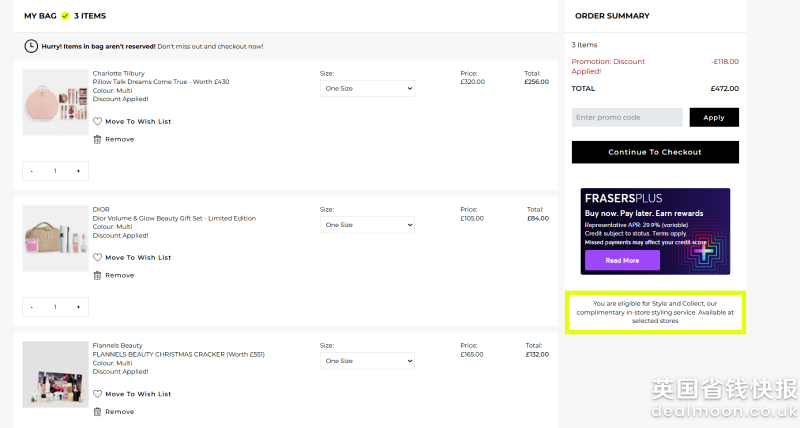This screenshot has height=428, width=800.
Task: Increase Dior gift set quantity
Action: pos(78,307)
